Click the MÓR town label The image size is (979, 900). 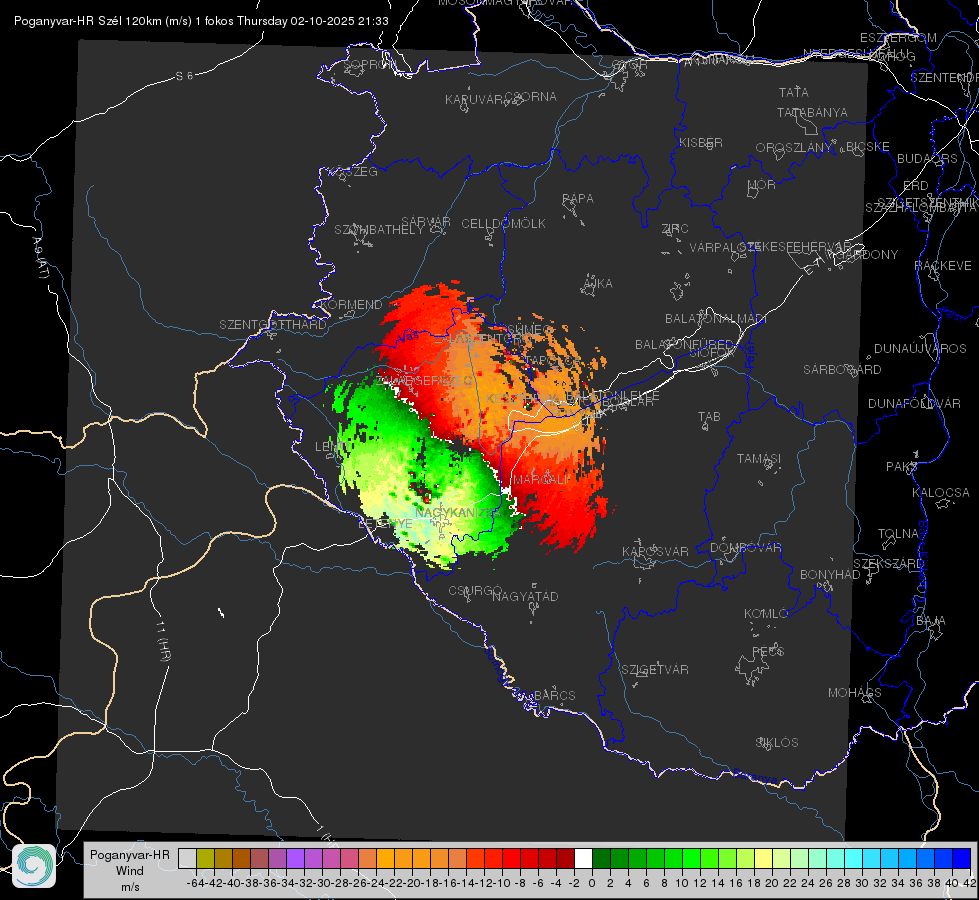(762, 185)
